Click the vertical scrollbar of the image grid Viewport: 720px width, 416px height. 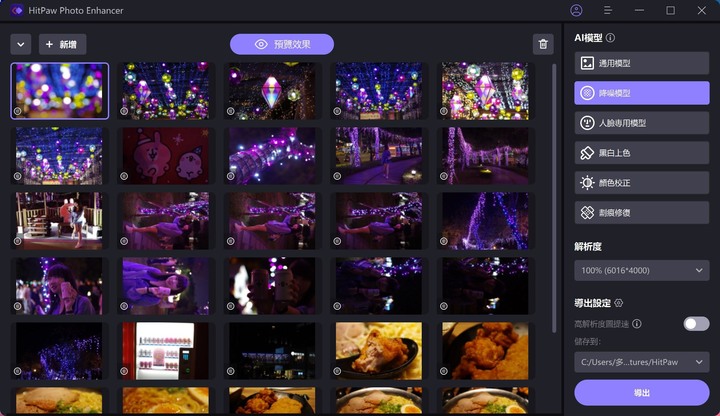point(554,197)
